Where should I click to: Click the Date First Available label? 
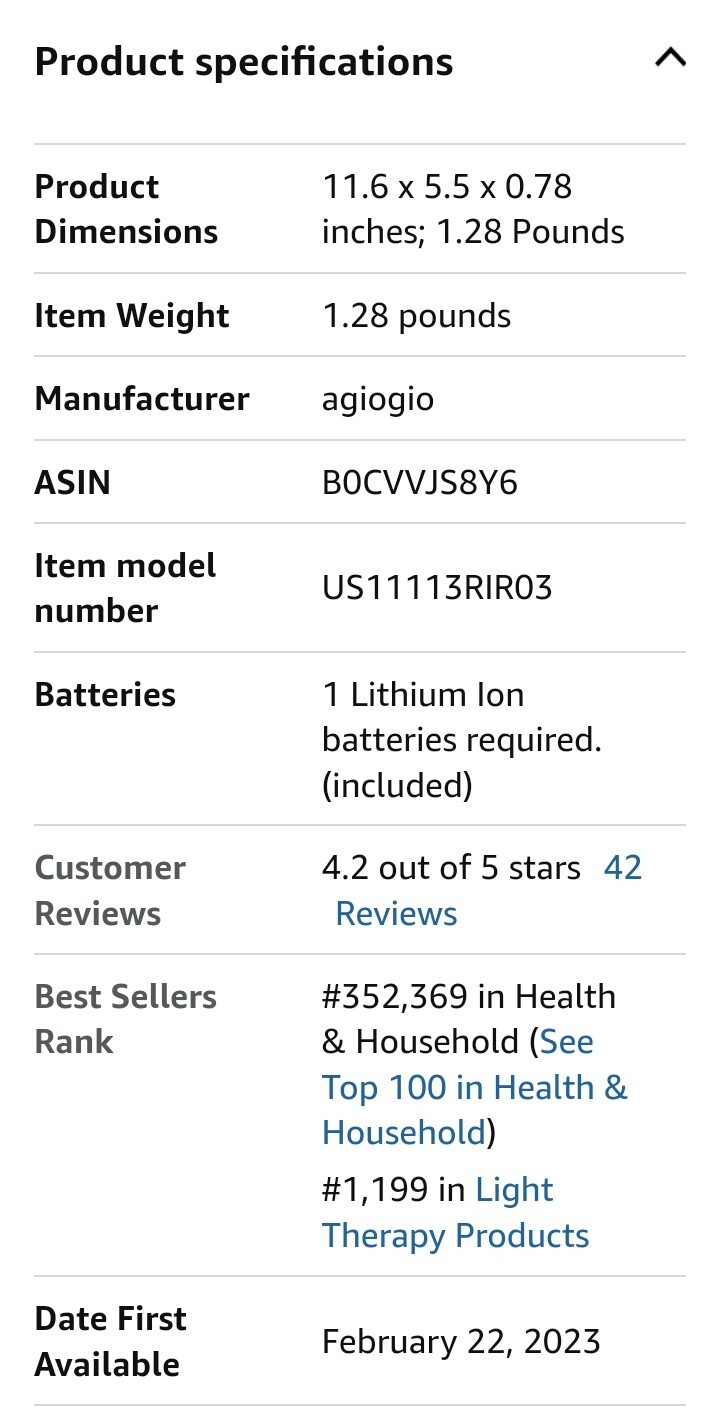pos(110,1341)
